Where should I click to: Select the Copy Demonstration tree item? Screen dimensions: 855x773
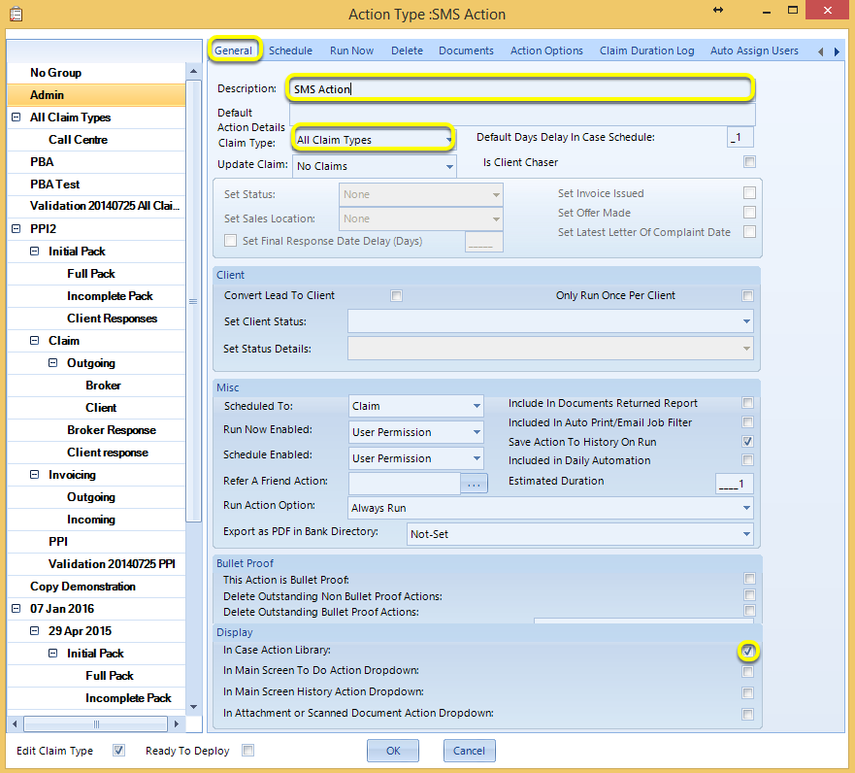82,587
